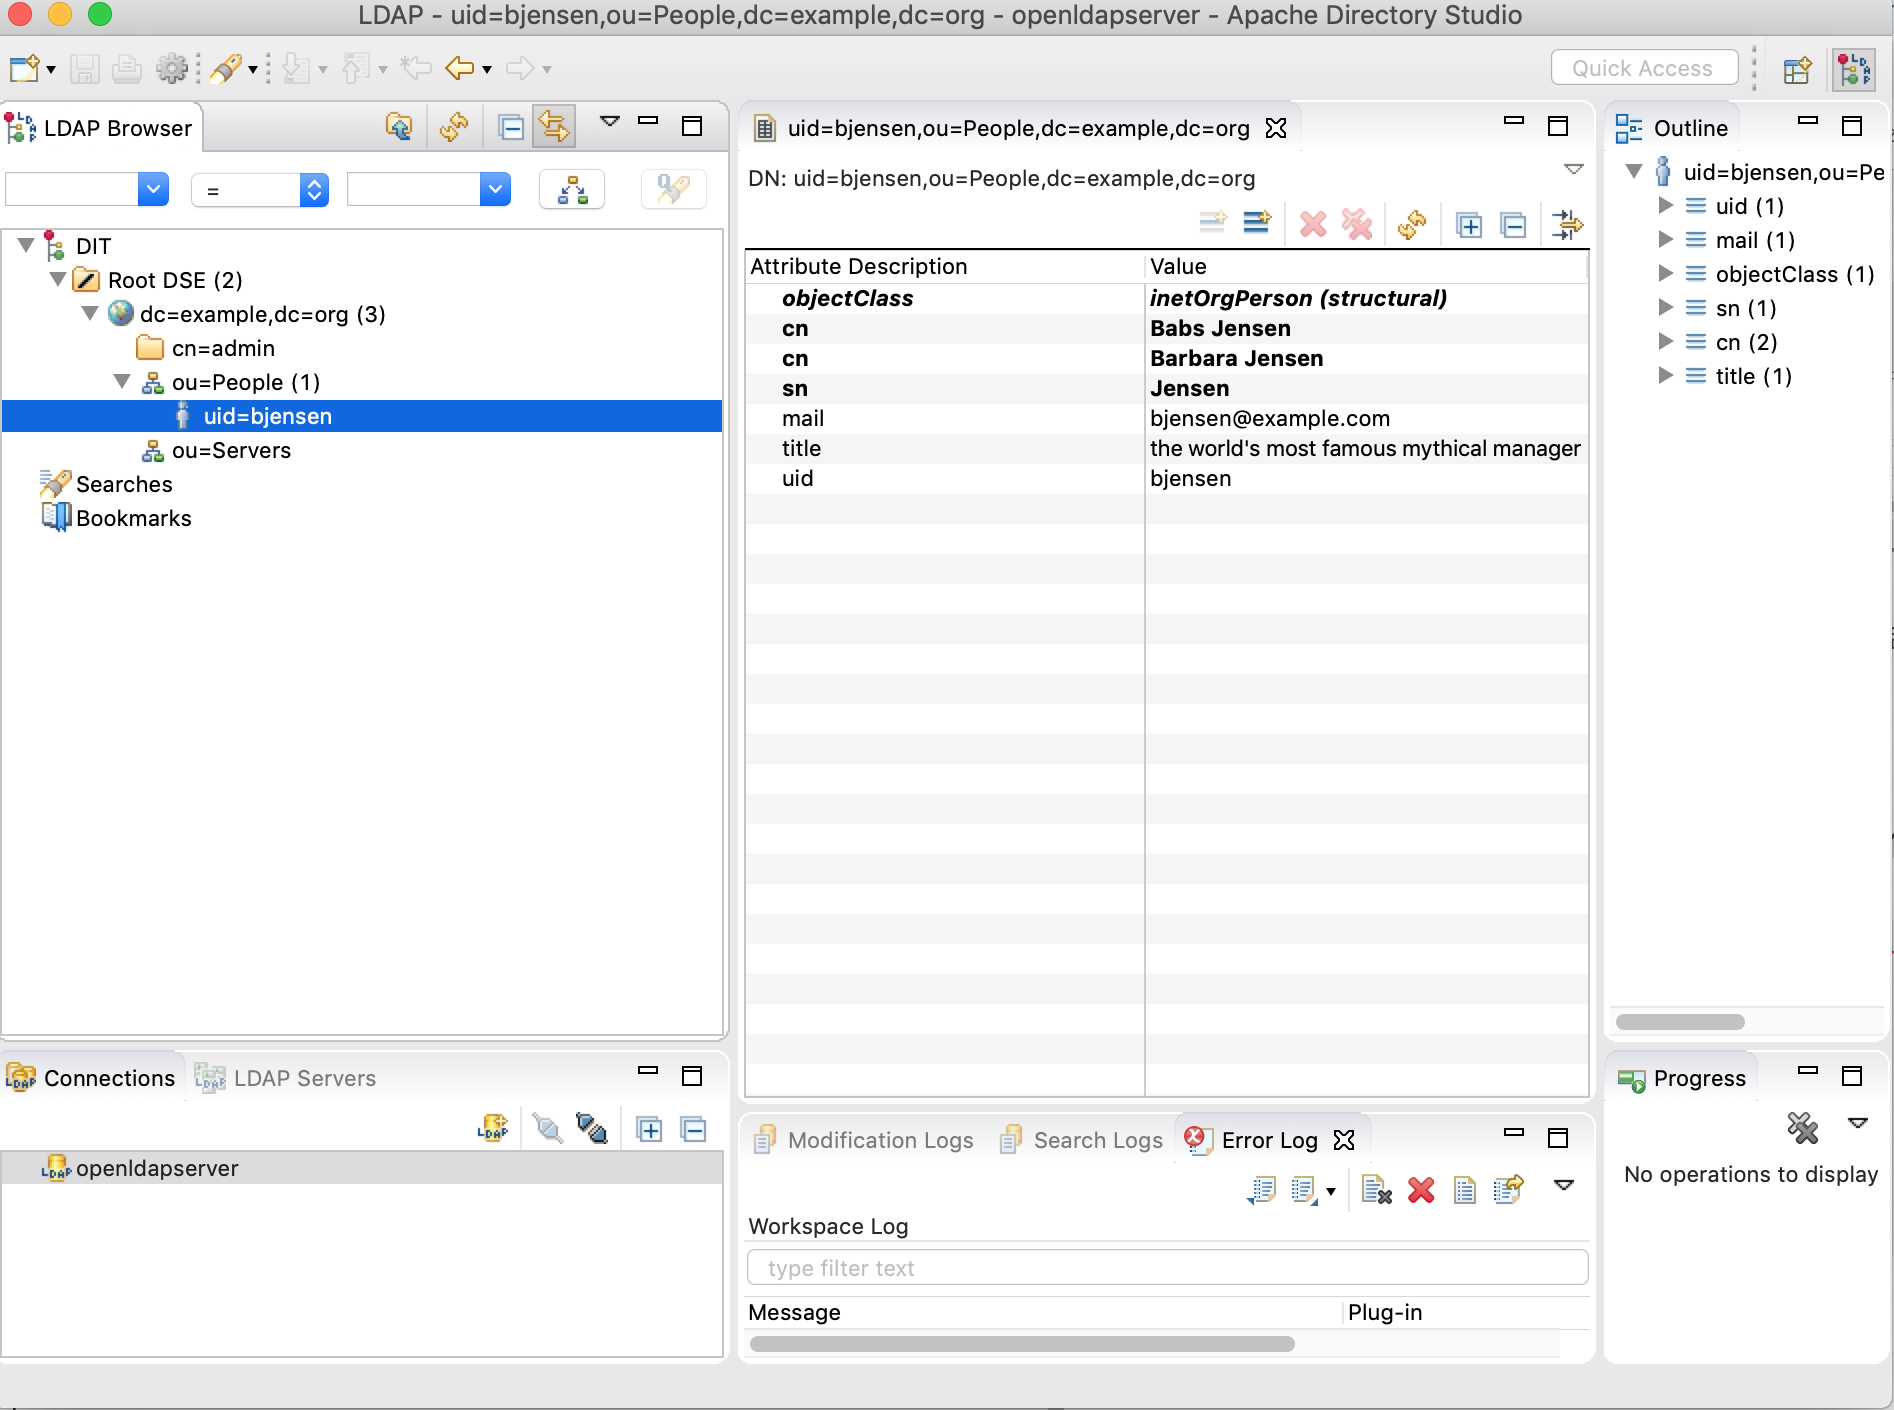Export the Error Log icon
This screenshot has height=1410, width=1894.
pyautogui.click(x=1262, y=1190)
